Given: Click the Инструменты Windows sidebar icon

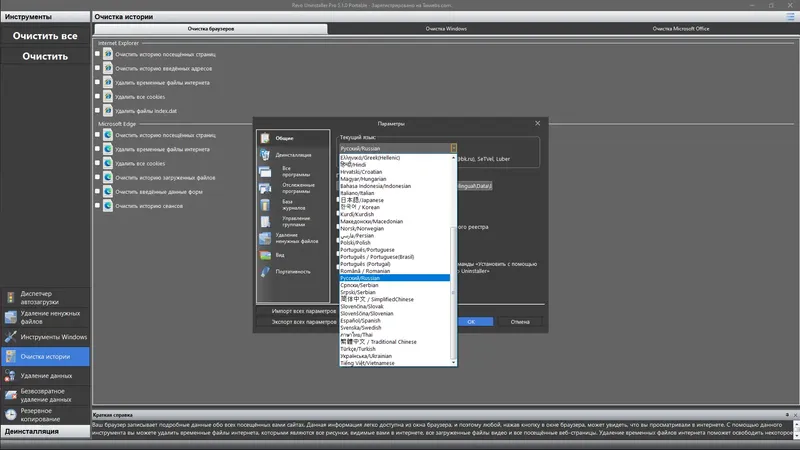Looking at the screenshot, I should coord(11,337).
